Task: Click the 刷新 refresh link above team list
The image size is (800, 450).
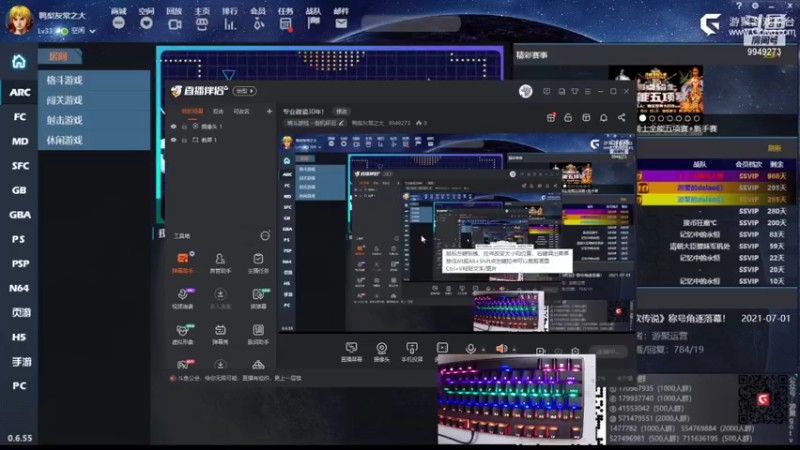Action: click(774, 148)
